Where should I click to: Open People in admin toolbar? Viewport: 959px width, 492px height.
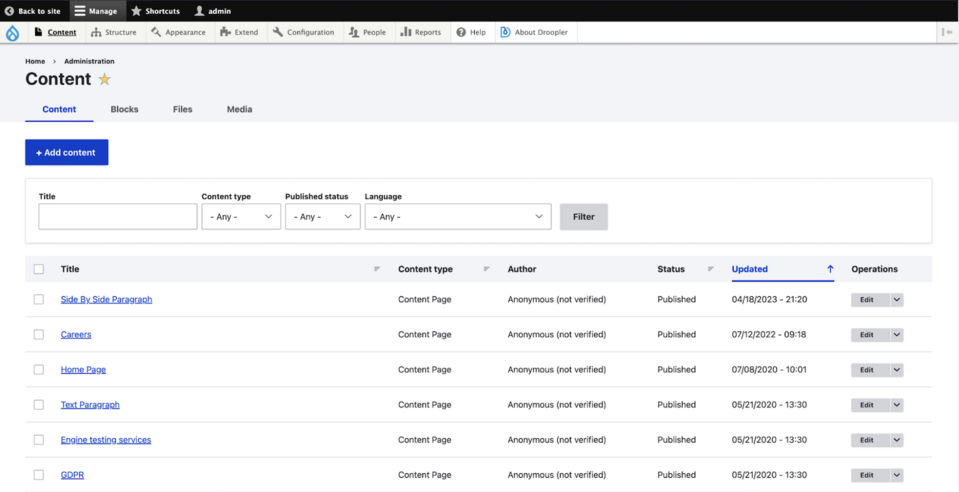point(368,32)
